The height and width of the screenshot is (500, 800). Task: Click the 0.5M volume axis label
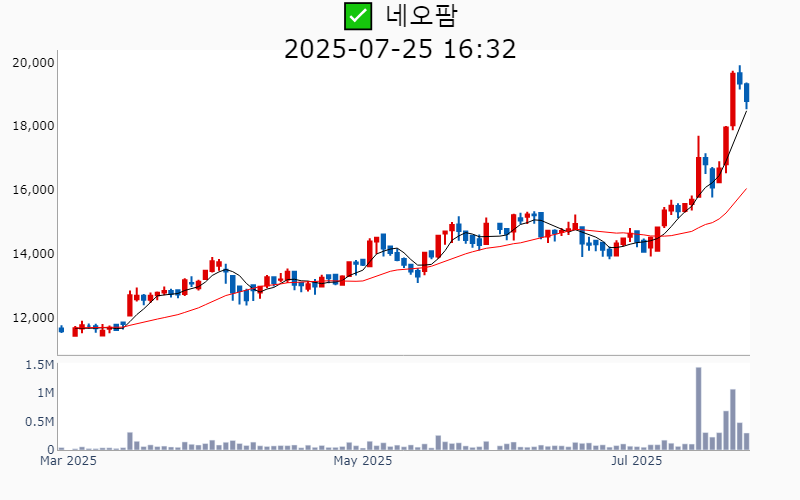[x=40, y=421]
